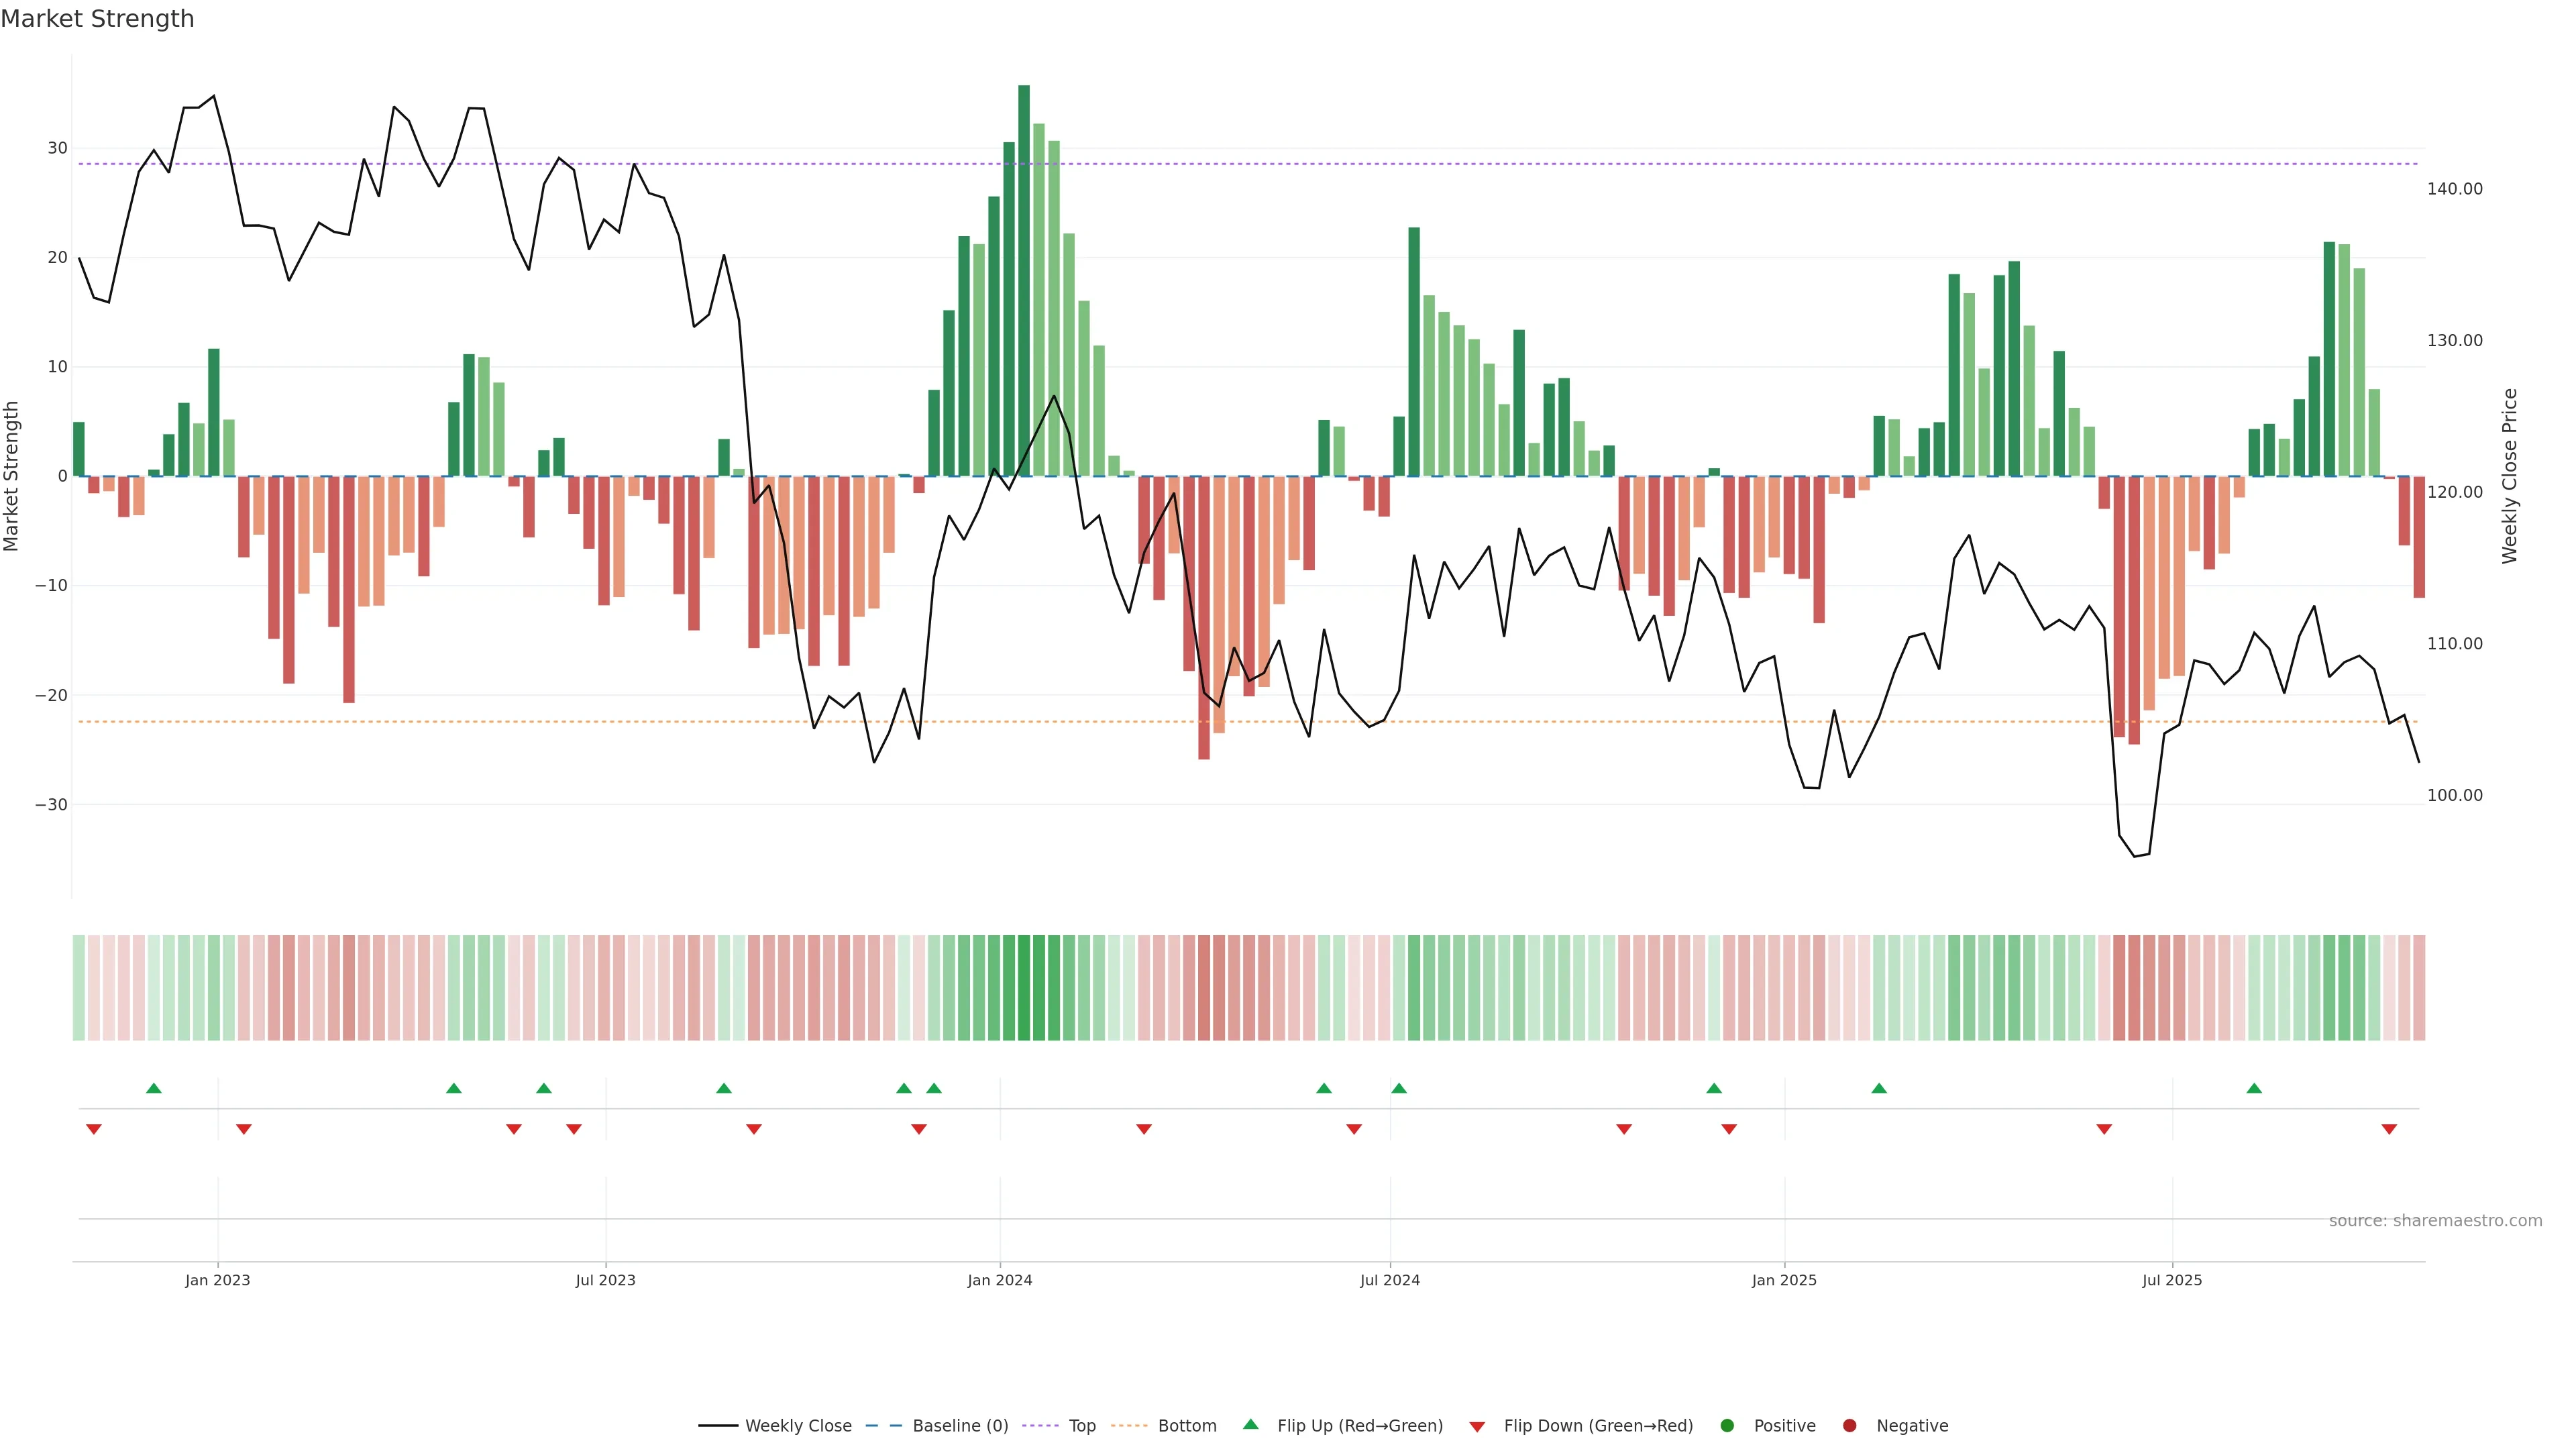Click the first green flip-up triangle marker
The image size is (2576, 1449).
coord(154,1088)
